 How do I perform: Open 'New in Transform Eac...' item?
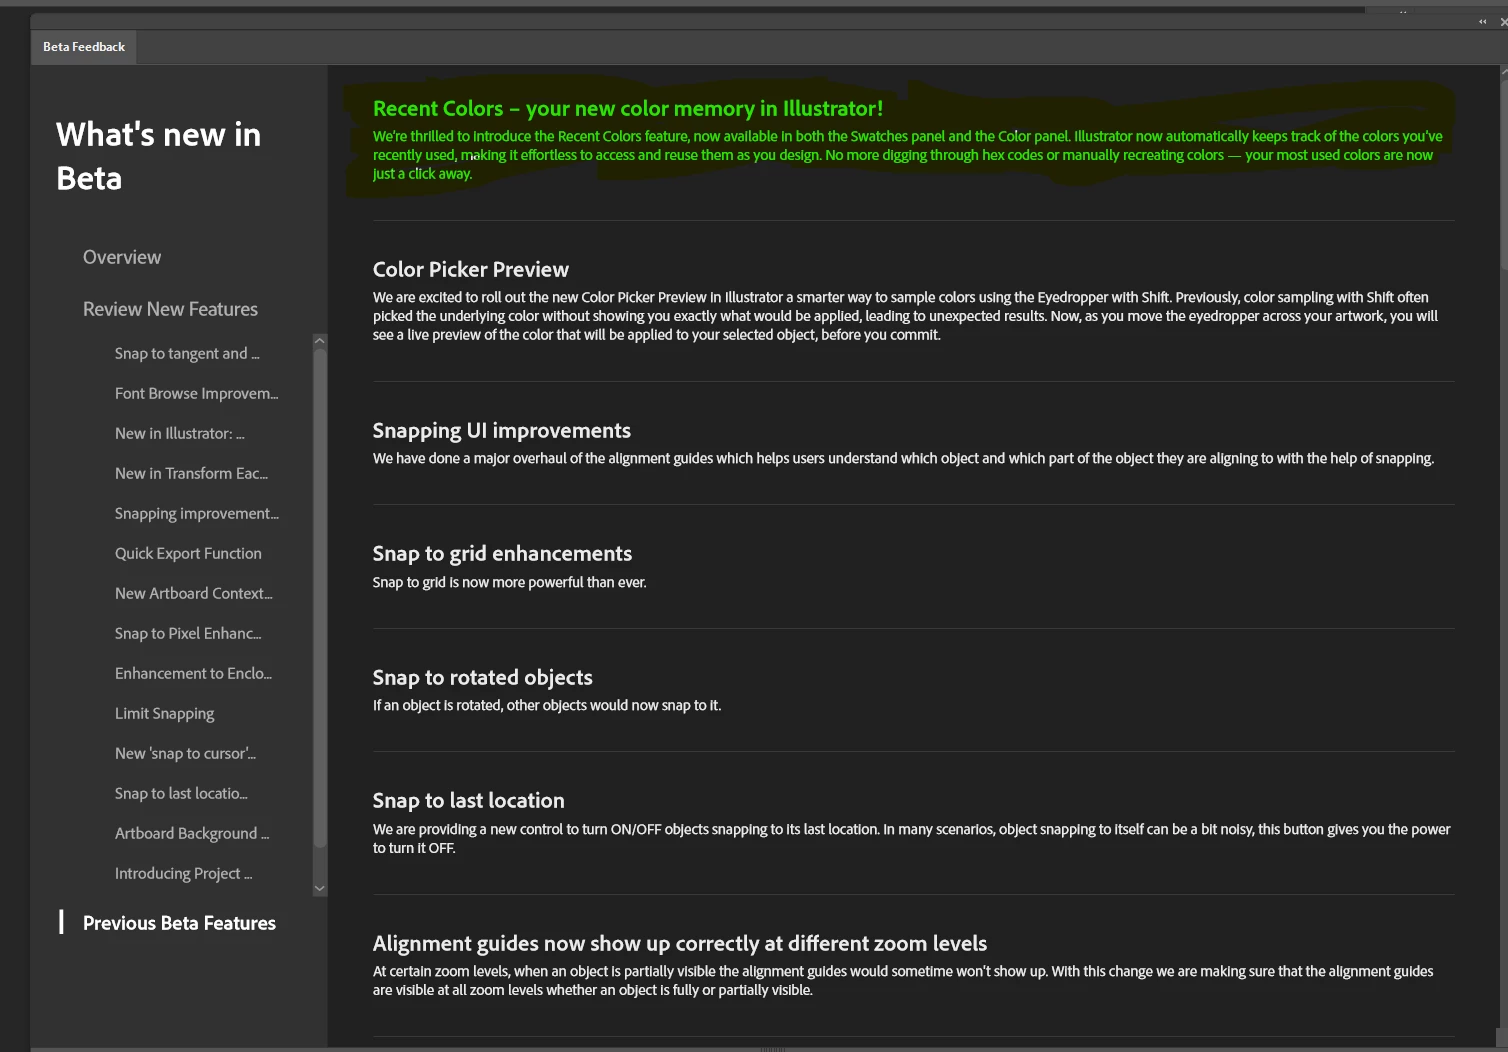[x=191, y=473]
